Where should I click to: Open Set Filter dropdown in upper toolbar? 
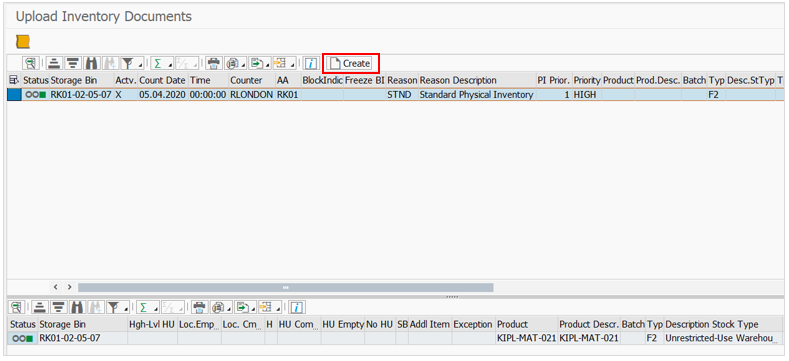point(131,63)
